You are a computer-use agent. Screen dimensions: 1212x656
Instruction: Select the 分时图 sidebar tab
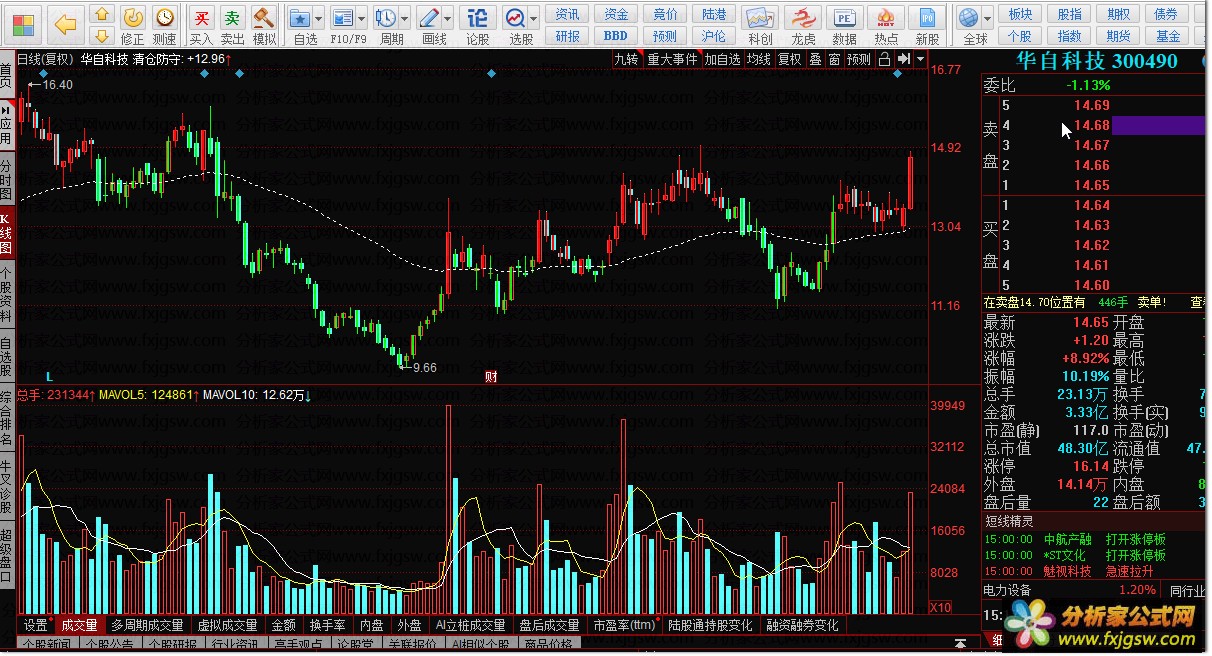(7, 179)
